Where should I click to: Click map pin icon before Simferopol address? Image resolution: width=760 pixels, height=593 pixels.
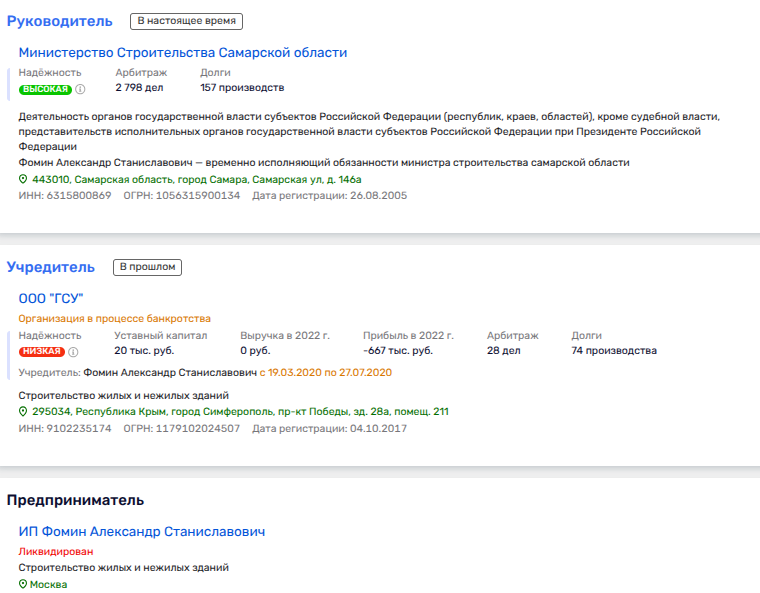[x=24, y=411]
